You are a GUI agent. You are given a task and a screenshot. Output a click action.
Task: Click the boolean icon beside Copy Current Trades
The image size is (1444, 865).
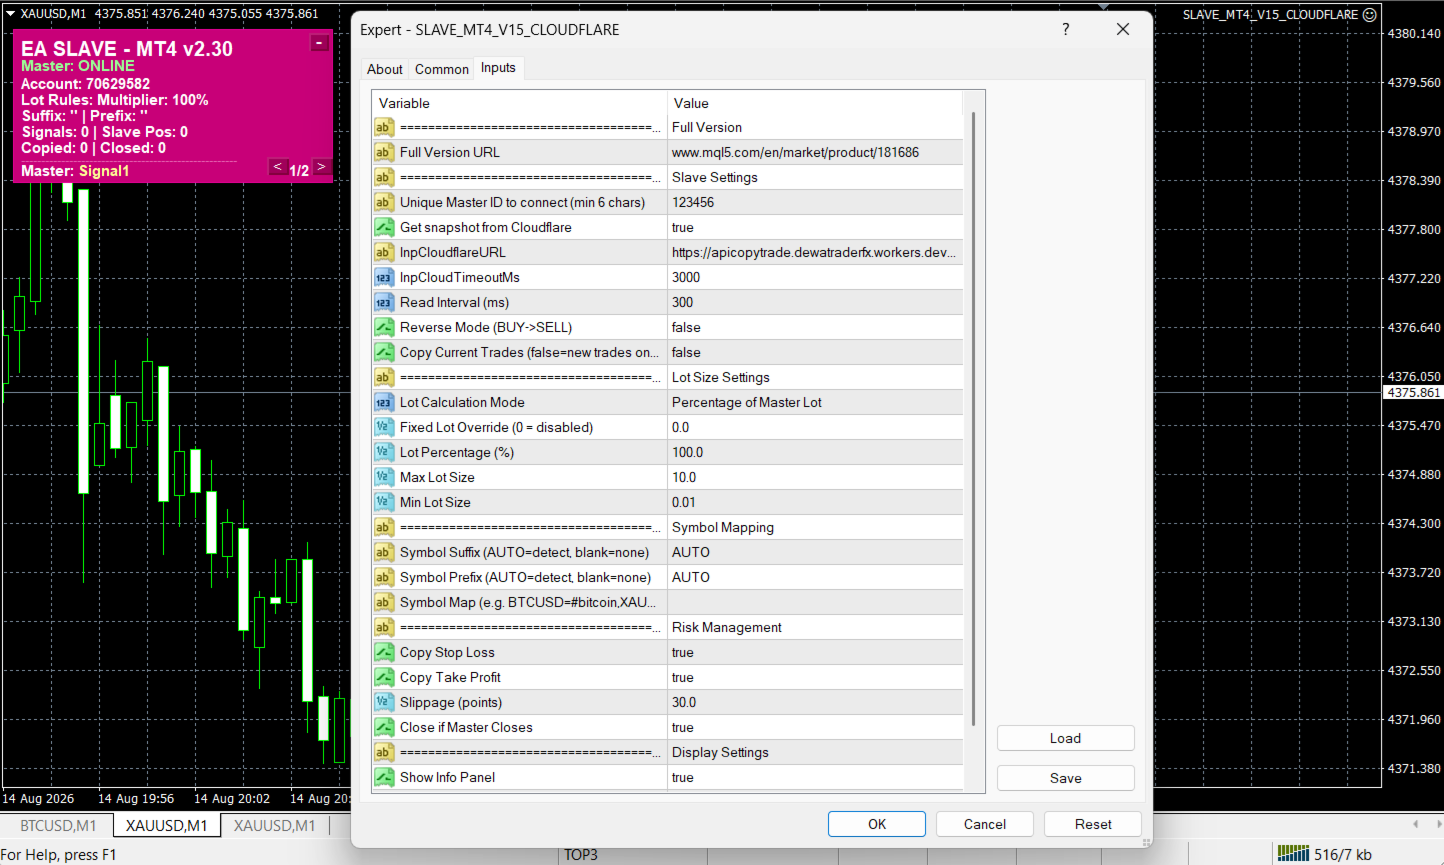point(384,352)
